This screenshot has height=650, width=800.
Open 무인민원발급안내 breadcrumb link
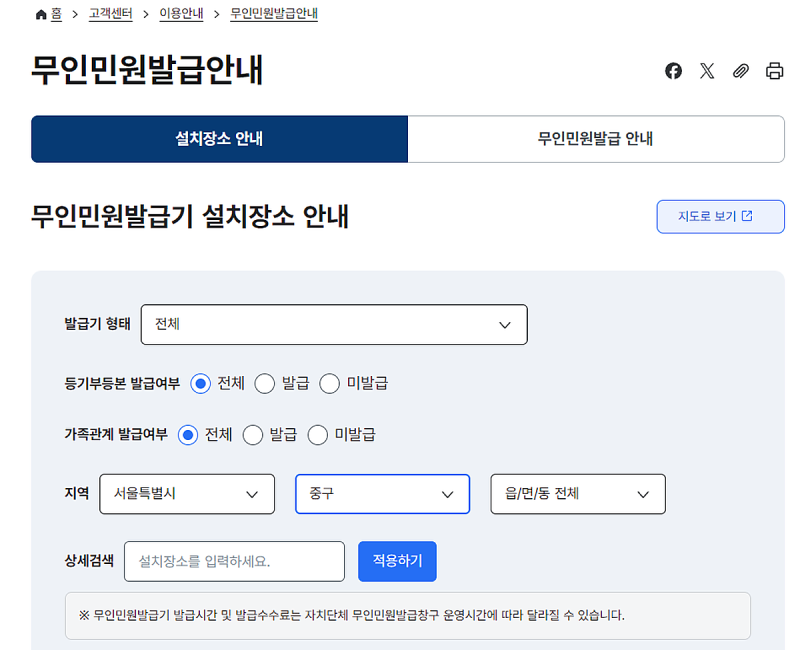(x=274, y=14)
